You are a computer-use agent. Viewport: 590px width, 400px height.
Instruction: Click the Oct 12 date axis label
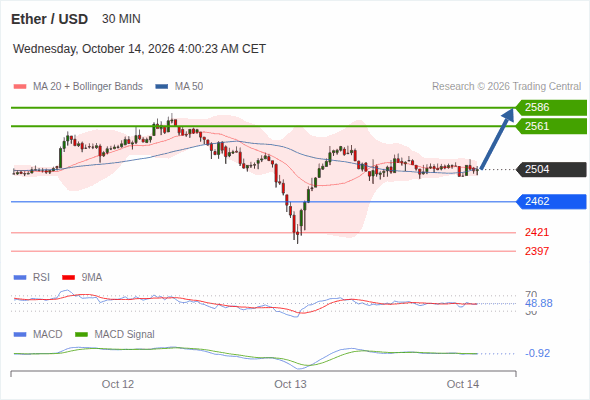[118, 384]
